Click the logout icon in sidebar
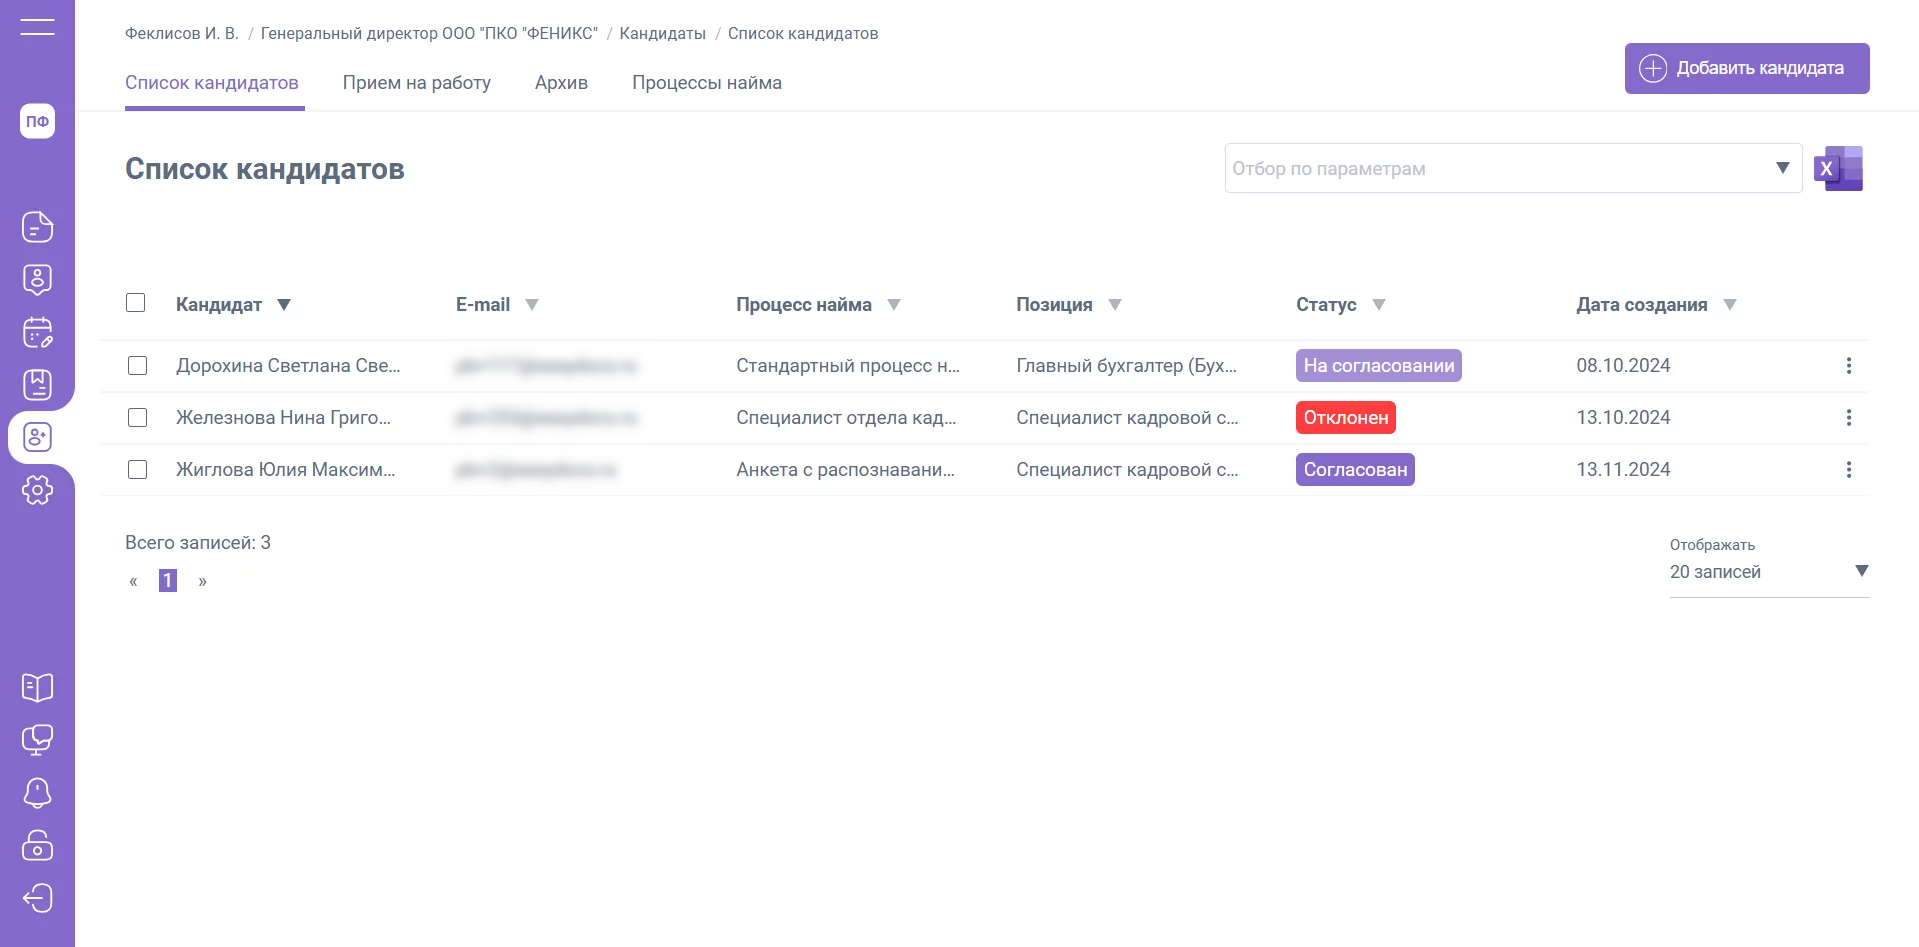Image resolution: width=1919 pixels, height=947 pixels. click(37, 898)
